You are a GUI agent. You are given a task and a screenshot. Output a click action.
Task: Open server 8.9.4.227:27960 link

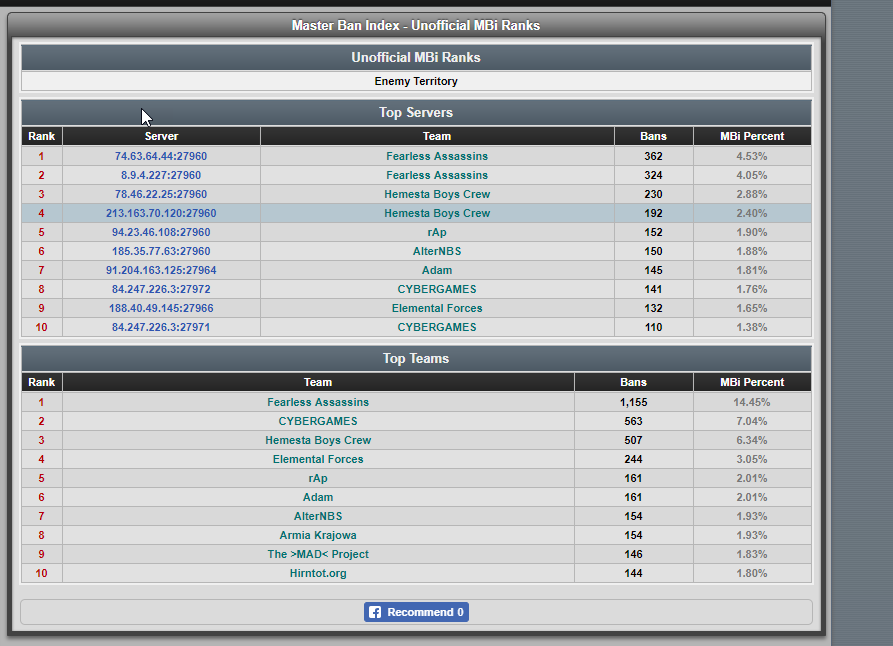pyautogui.click(x=161, y=175)
